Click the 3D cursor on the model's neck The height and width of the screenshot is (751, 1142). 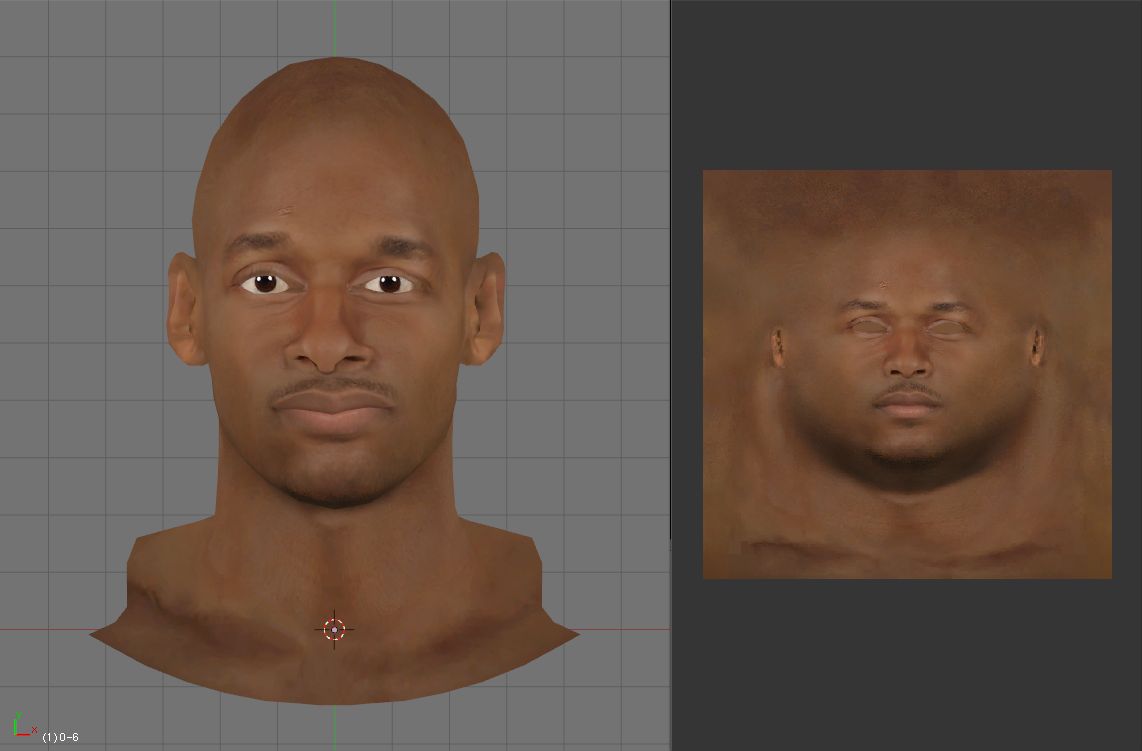(x=334, y=629)
